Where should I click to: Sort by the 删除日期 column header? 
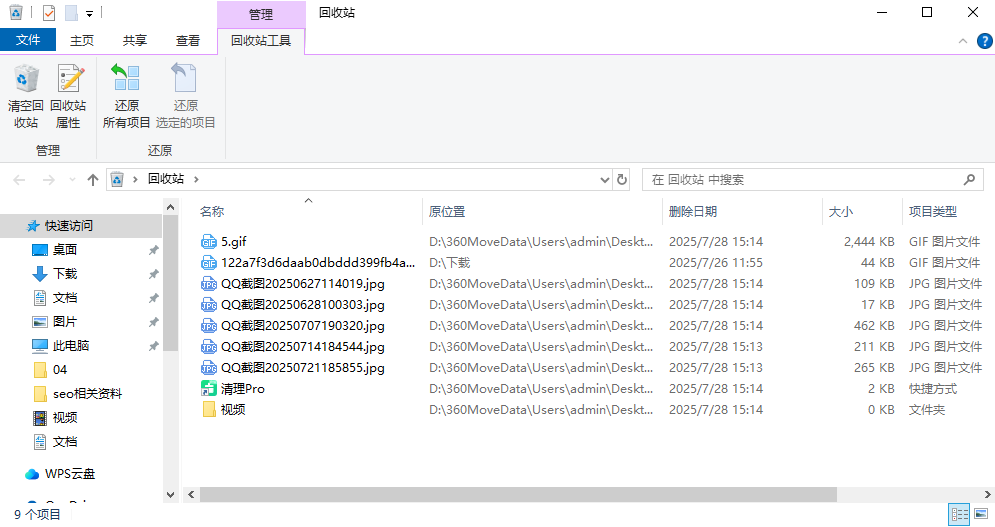click(x=692, y=212)
